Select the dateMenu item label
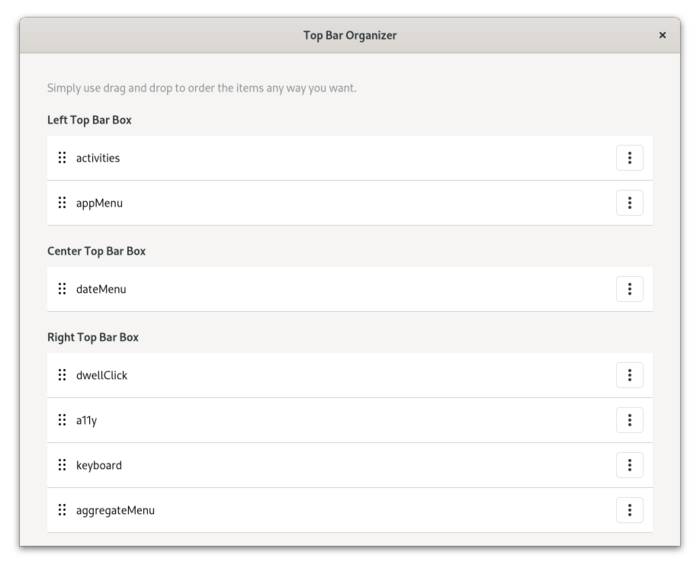The width and height of the screenshot is (700, 568). click(101, 289)
